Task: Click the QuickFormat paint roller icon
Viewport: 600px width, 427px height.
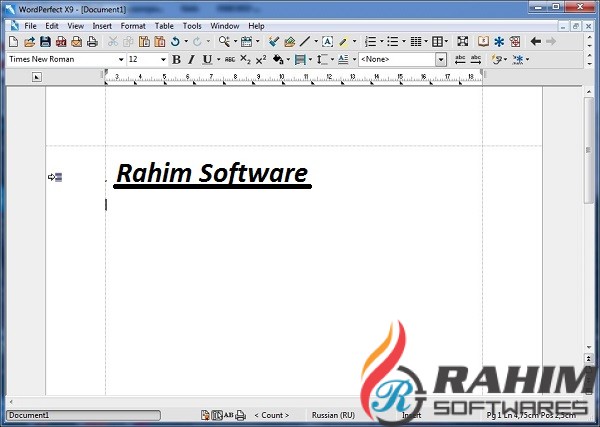Action: [x=274, y=41]
